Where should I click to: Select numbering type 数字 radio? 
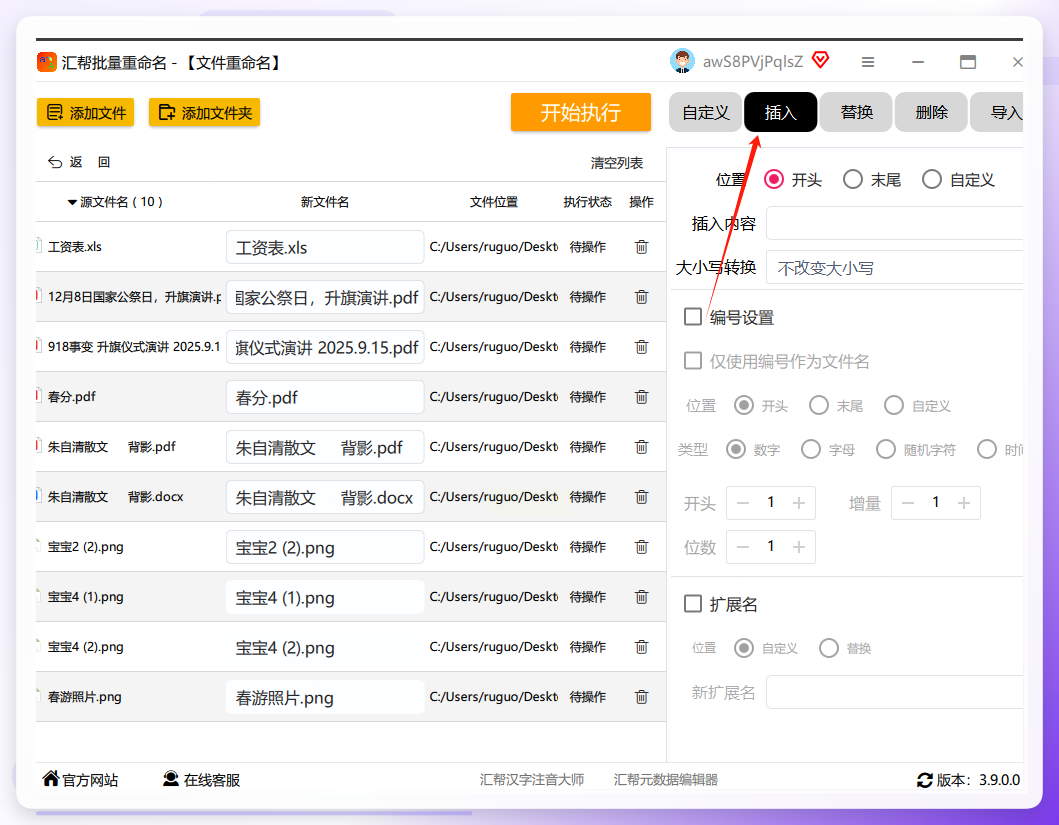tap(735, 450)
